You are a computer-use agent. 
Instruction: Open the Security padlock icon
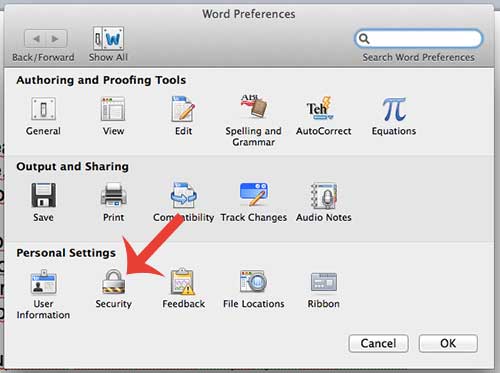(114, 282)
